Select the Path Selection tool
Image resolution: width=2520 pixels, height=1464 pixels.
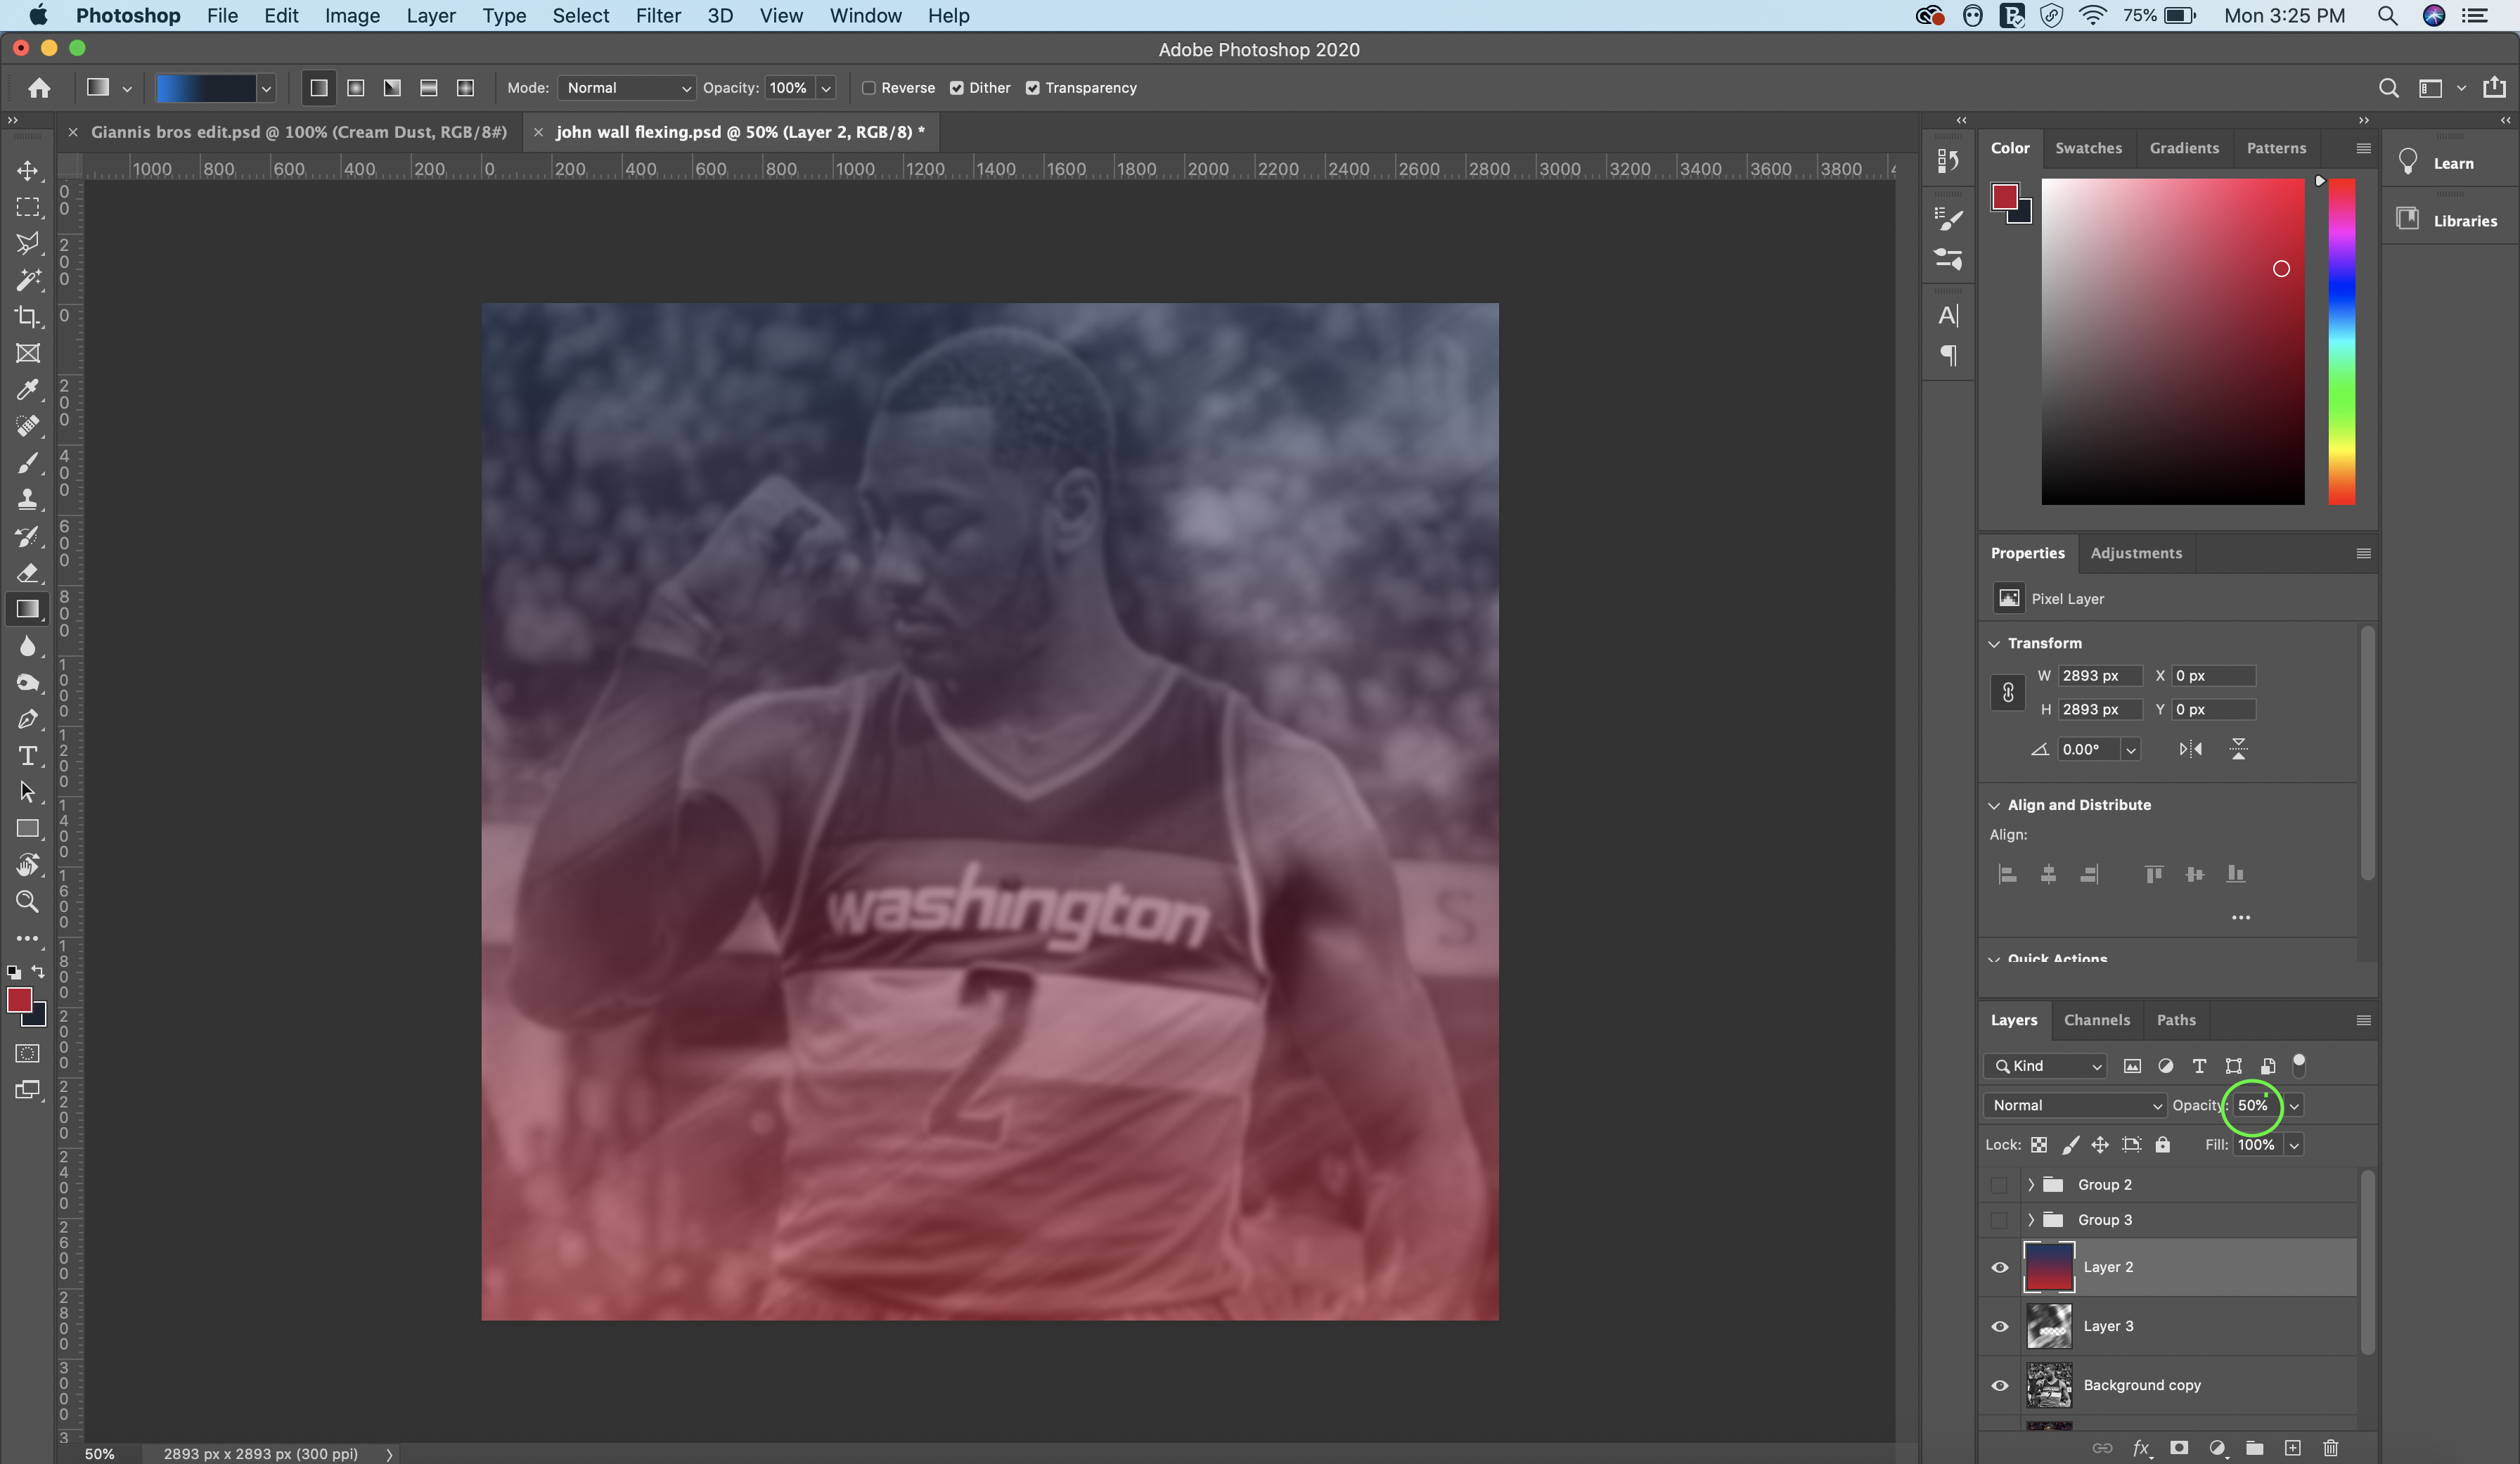point(28,792)
